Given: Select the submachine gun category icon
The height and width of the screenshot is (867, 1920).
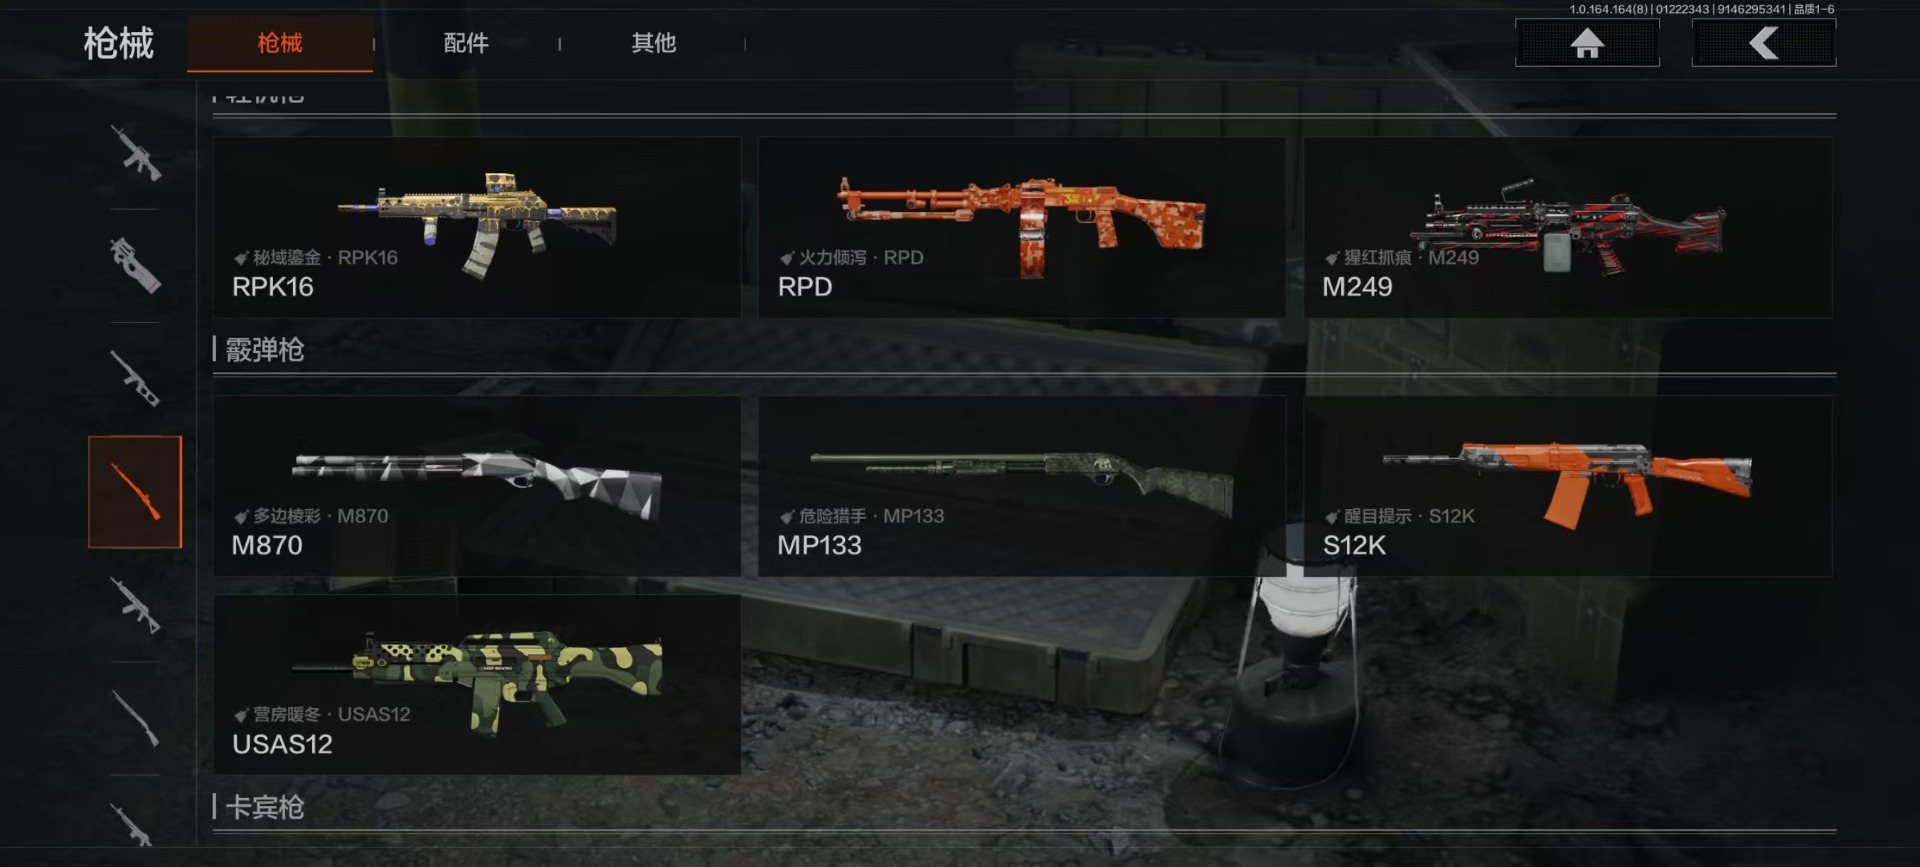Looking at the screenshot, I should [135, 265].
